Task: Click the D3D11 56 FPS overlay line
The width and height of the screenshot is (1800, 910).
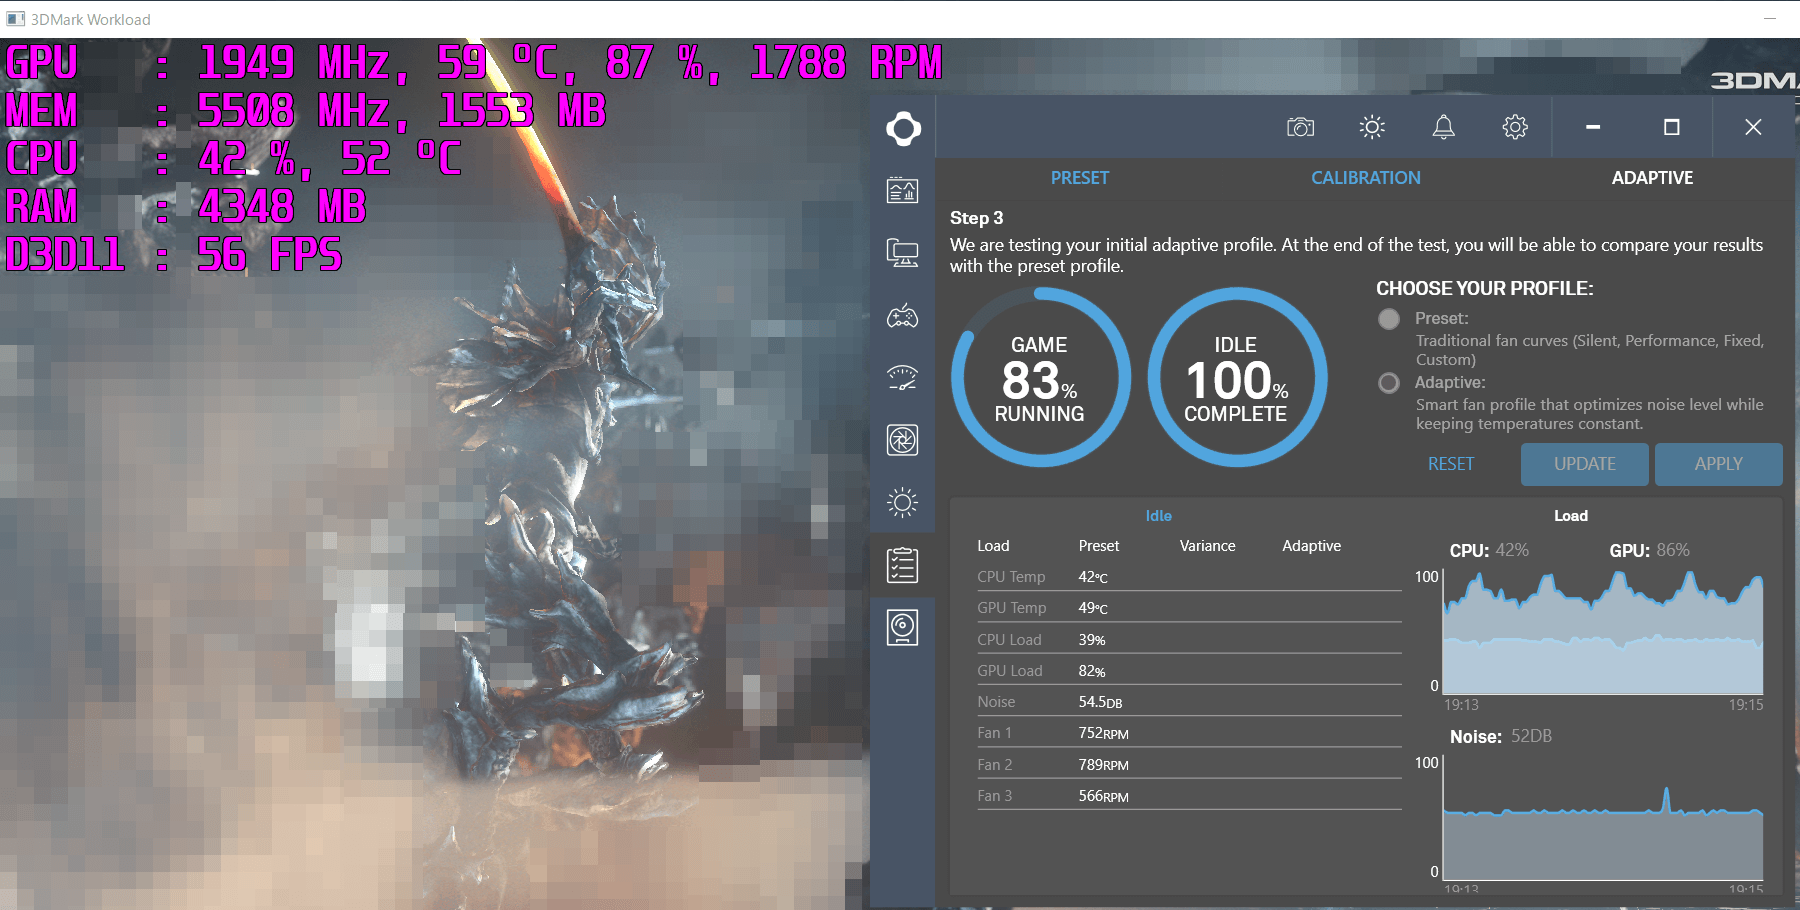Action: coord(174,255)
